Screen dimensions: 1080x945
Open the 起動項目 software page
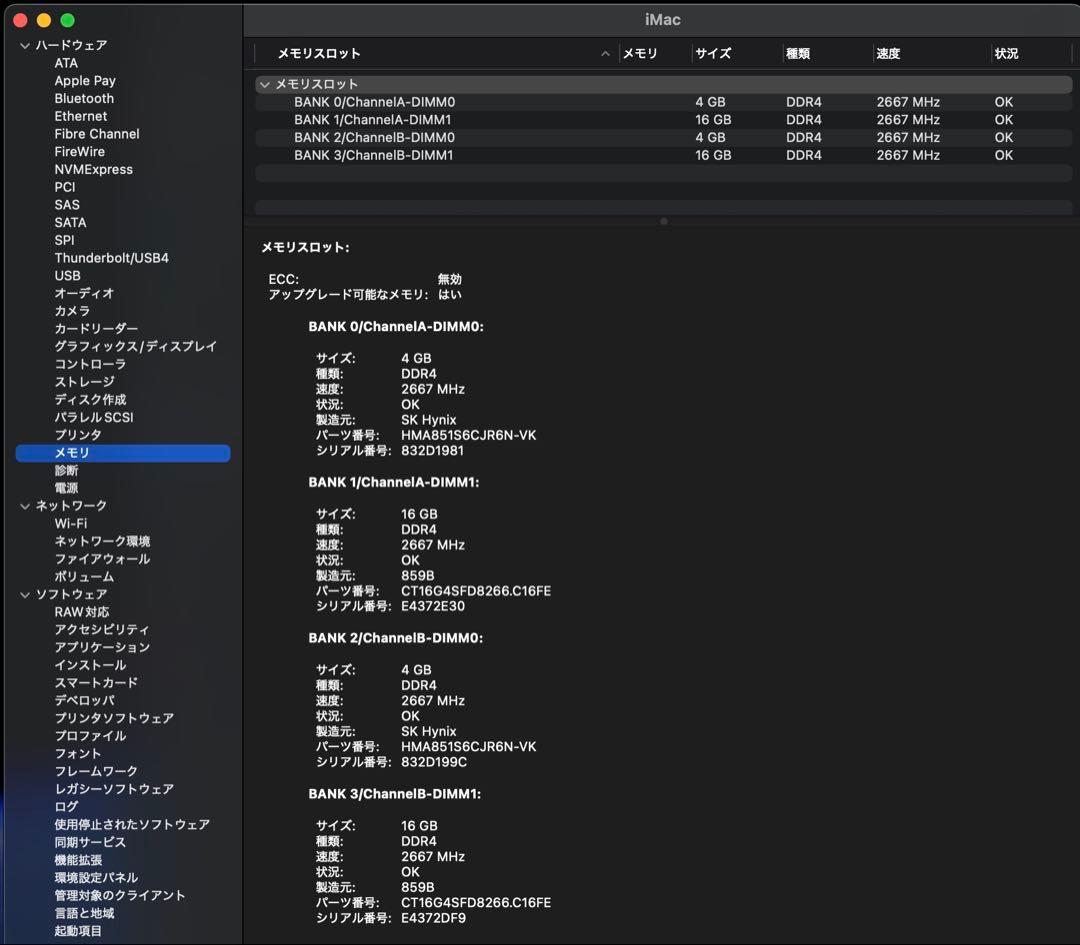click(x=76, y=931)
